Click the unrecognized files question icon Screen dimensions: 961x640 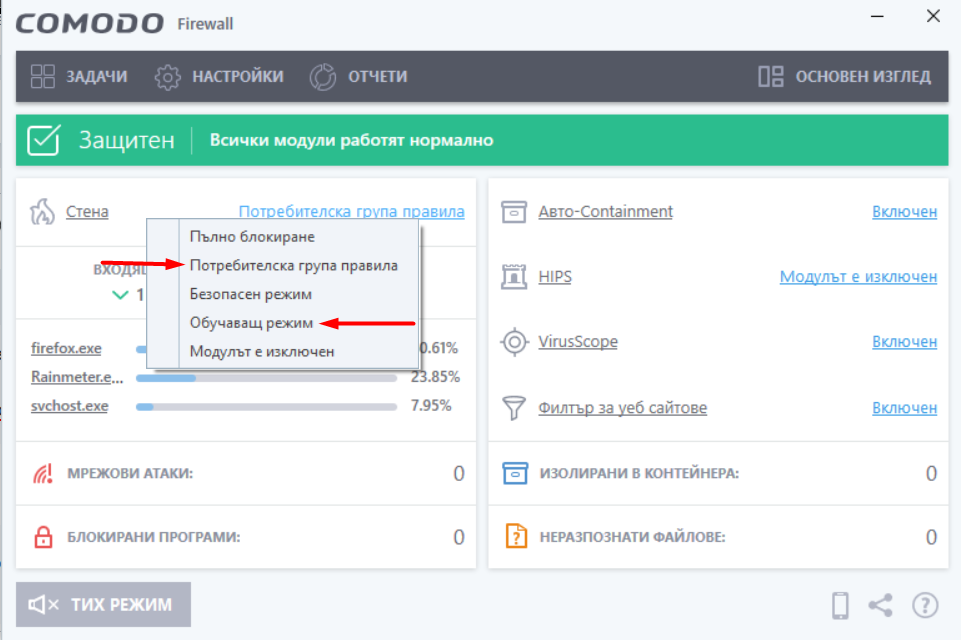click(516, 536)
